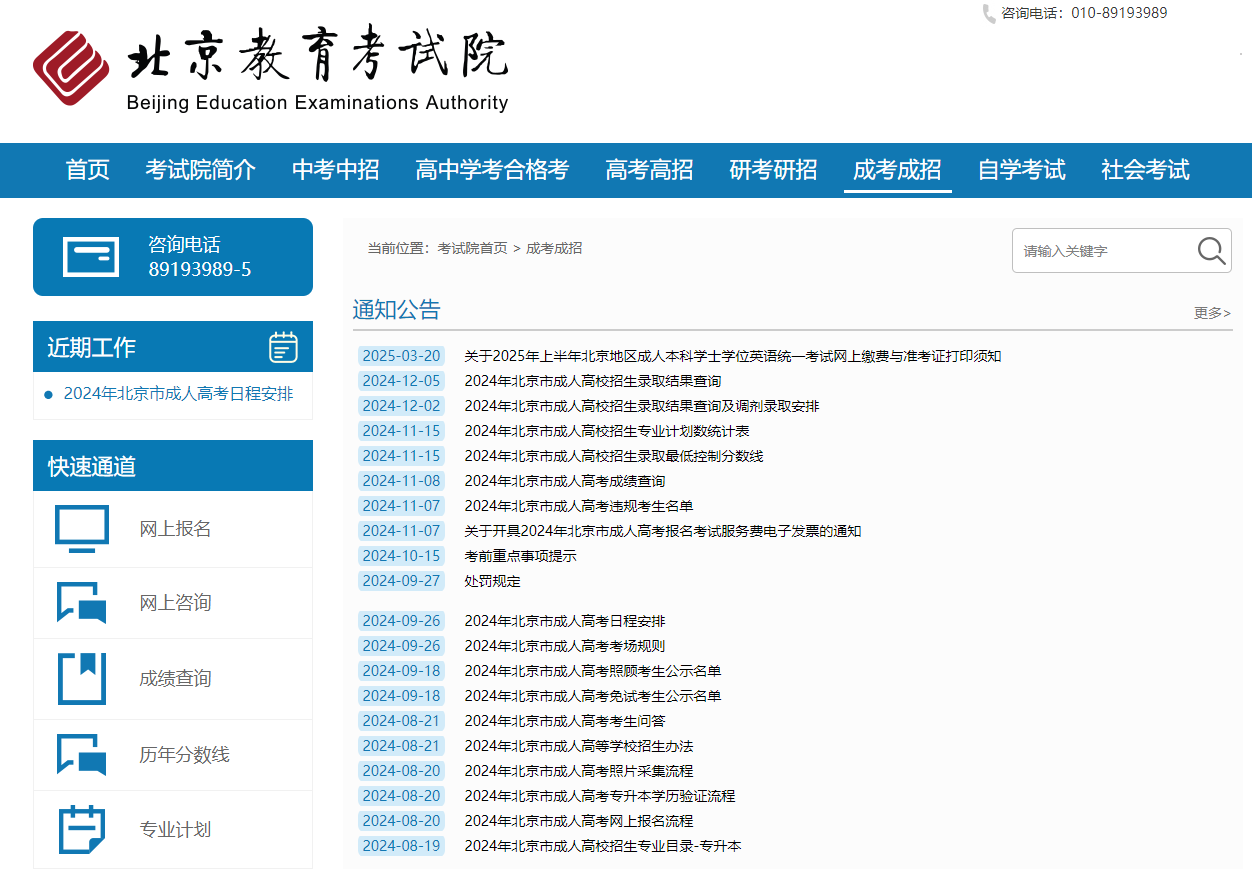Viewport: 1252px width, 869px height.
Task: Click the monitor icon for 网上报名
Action: 82,529
